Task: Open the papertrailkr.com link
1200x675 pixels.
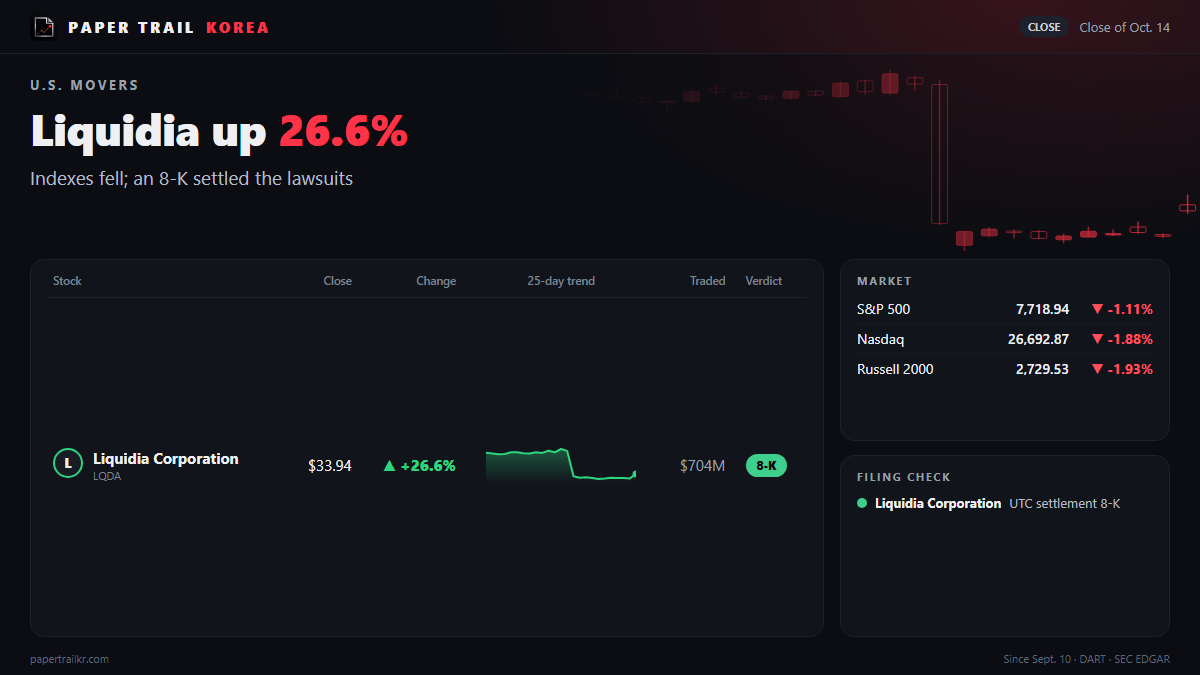Action: (x=70, y=659)
